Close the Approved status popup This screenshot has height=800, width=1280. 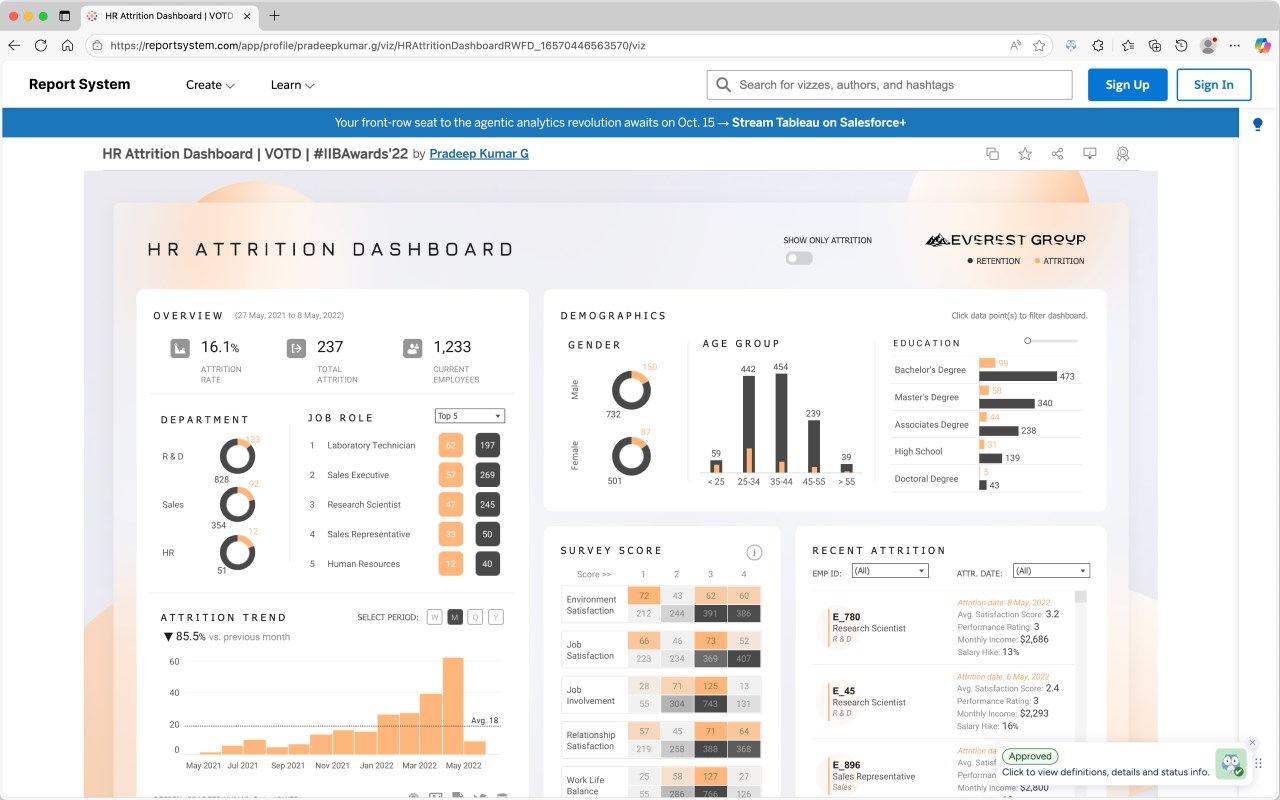point(1252,743)
